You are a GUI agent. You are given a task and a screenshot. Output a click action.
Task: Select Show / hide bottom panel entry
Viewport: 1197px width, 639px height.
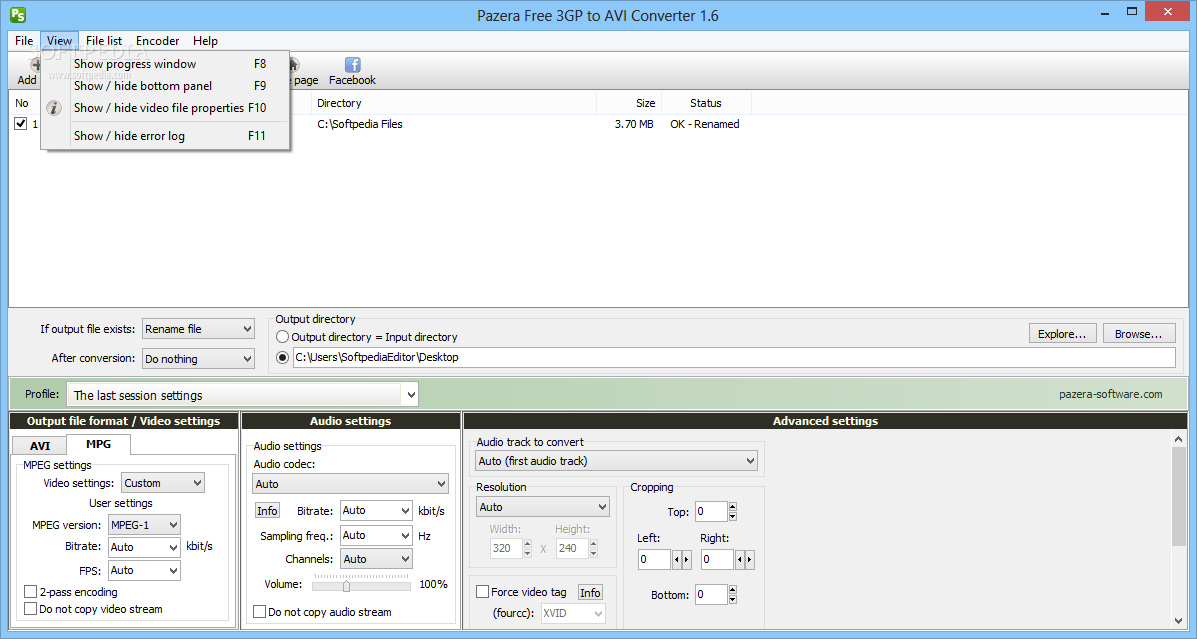[x=165, y=86]
